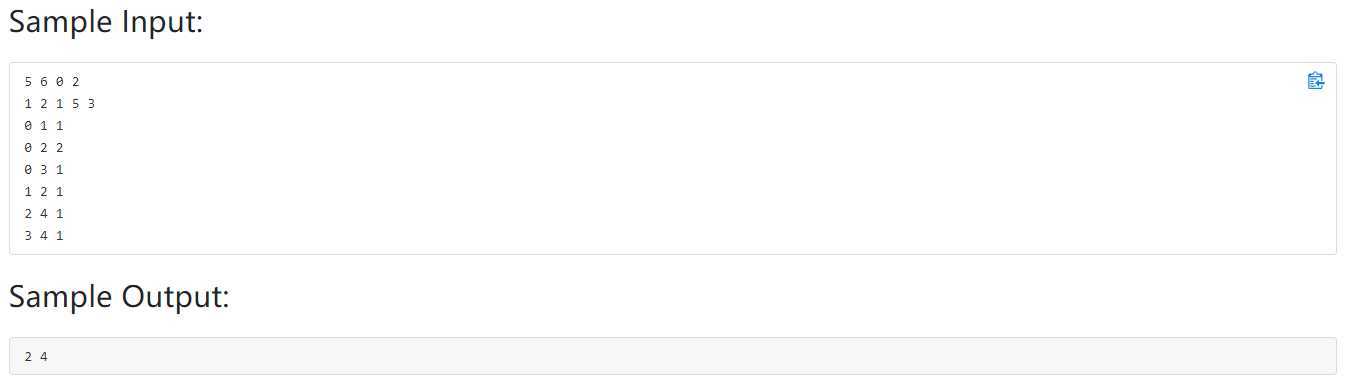The height and width of the screenshot is (383, 1356).
Task: Click the 6 in the first input line
Action: pyautogui.click(x=44, y=81)
